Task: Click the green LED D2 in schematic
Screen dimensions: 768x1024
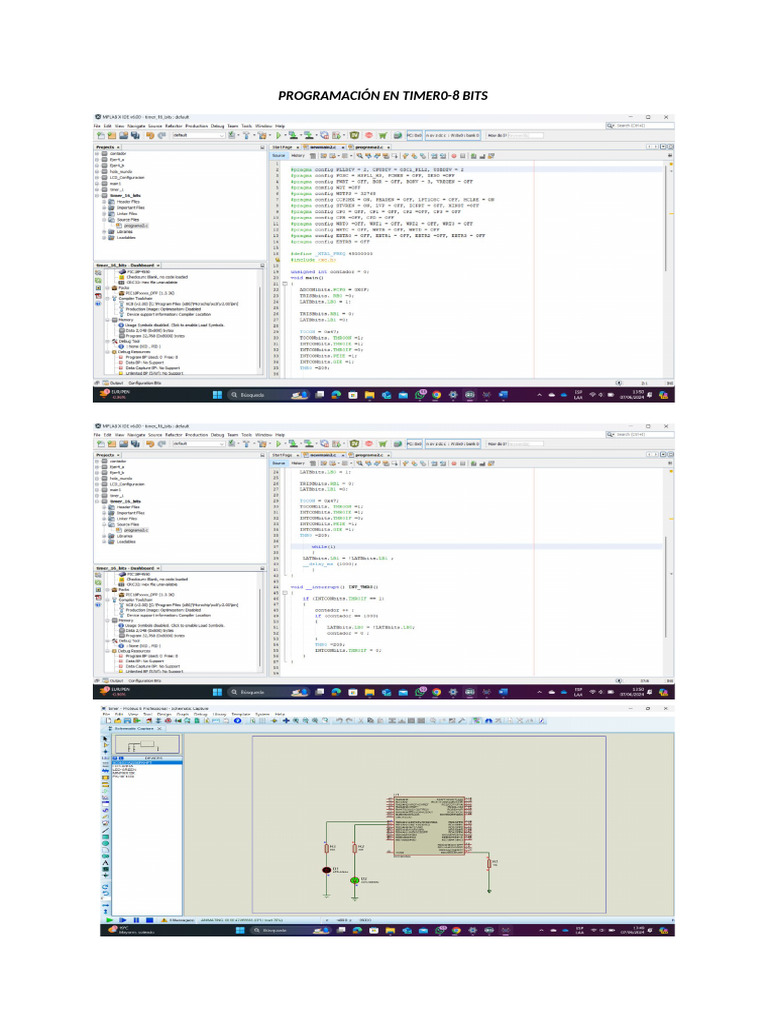Action: tap(354, 879)
